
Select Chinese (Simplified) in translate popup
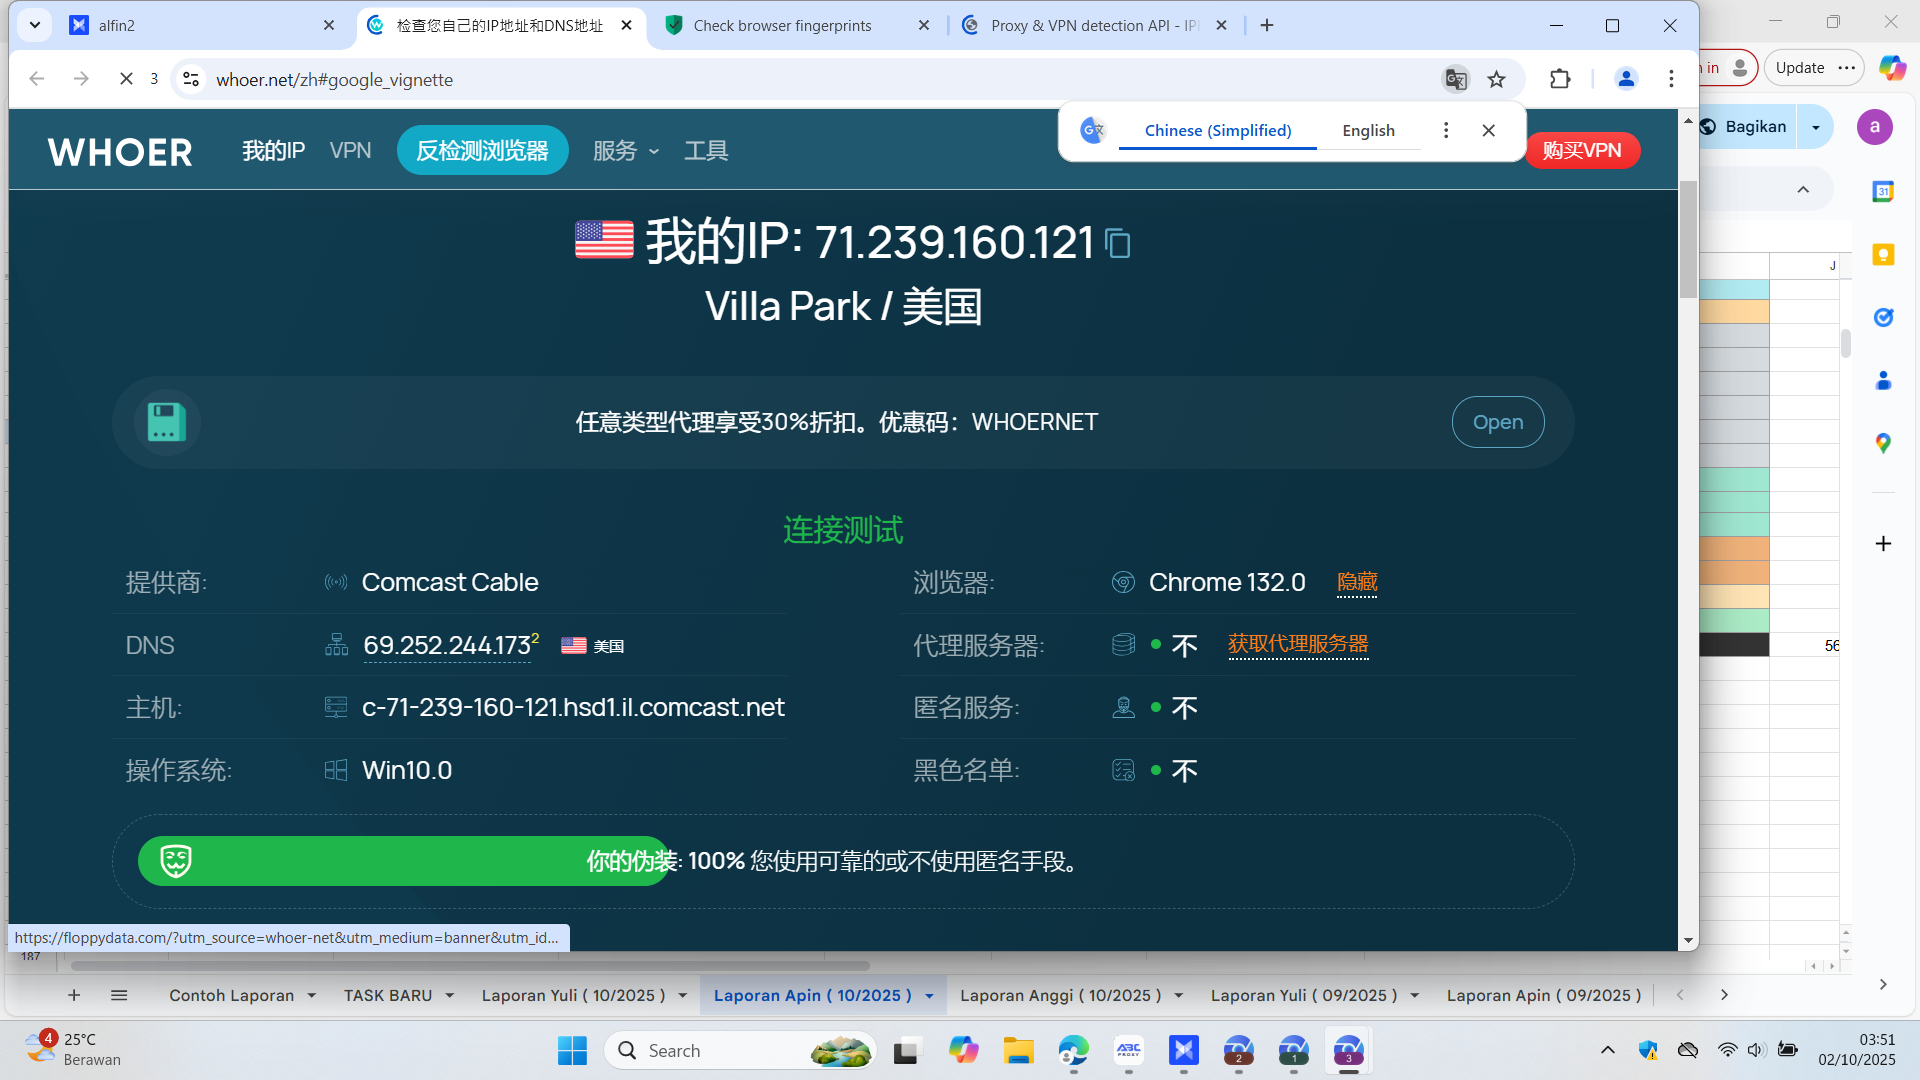click(1217, 130)
